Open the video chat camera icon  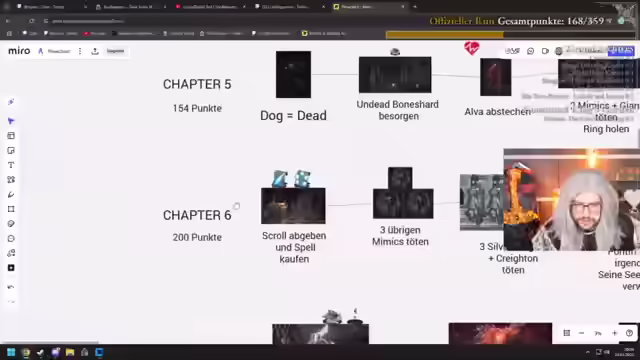tap(545, 51)
